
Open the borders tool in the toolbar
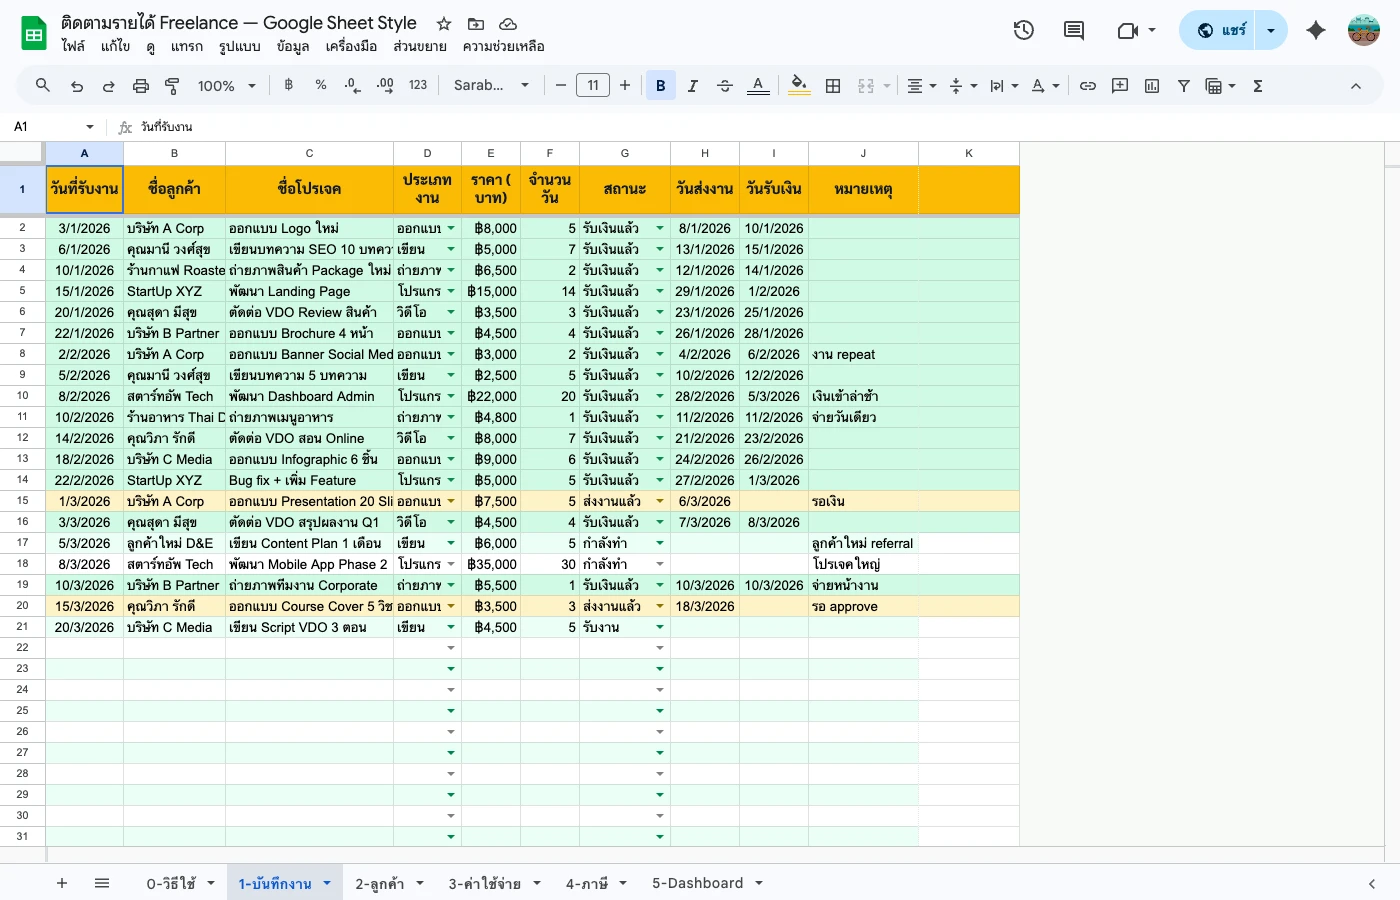(x=833, y=86)
